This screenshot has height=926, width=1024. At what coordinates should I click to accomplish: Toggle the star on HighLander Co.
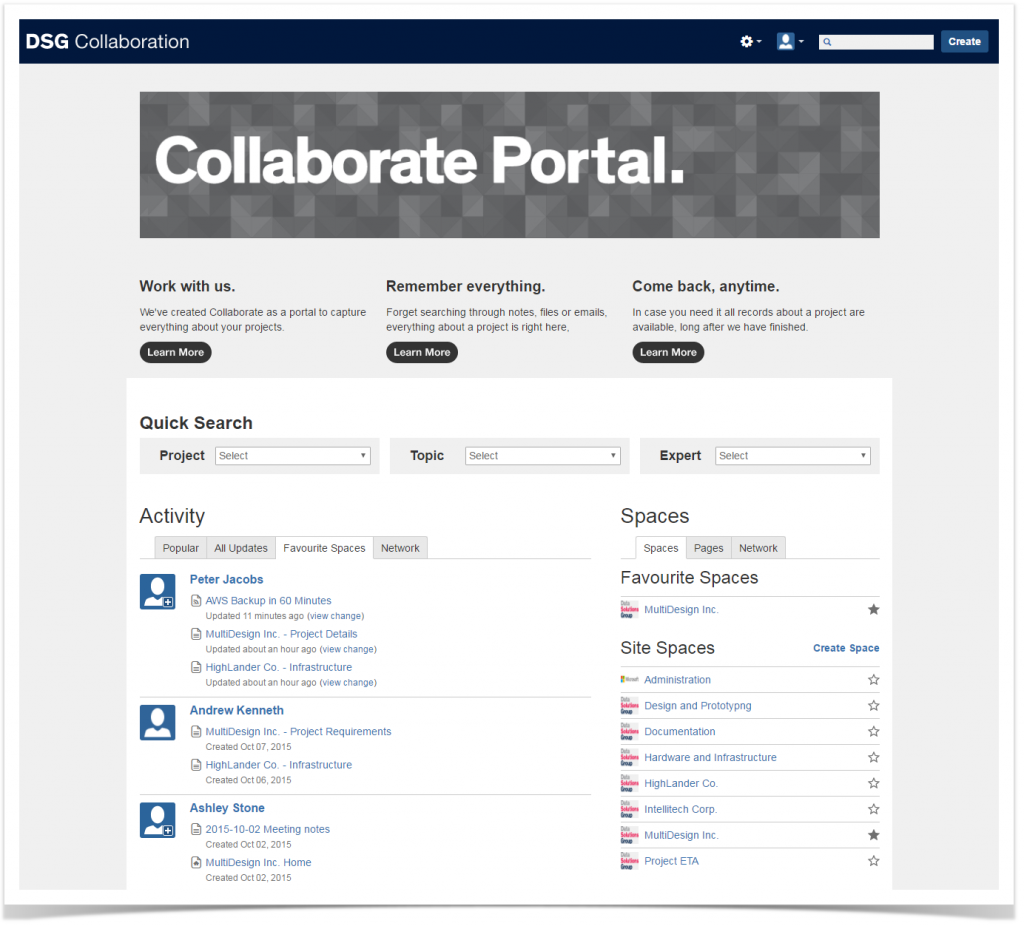pos(873,783)
